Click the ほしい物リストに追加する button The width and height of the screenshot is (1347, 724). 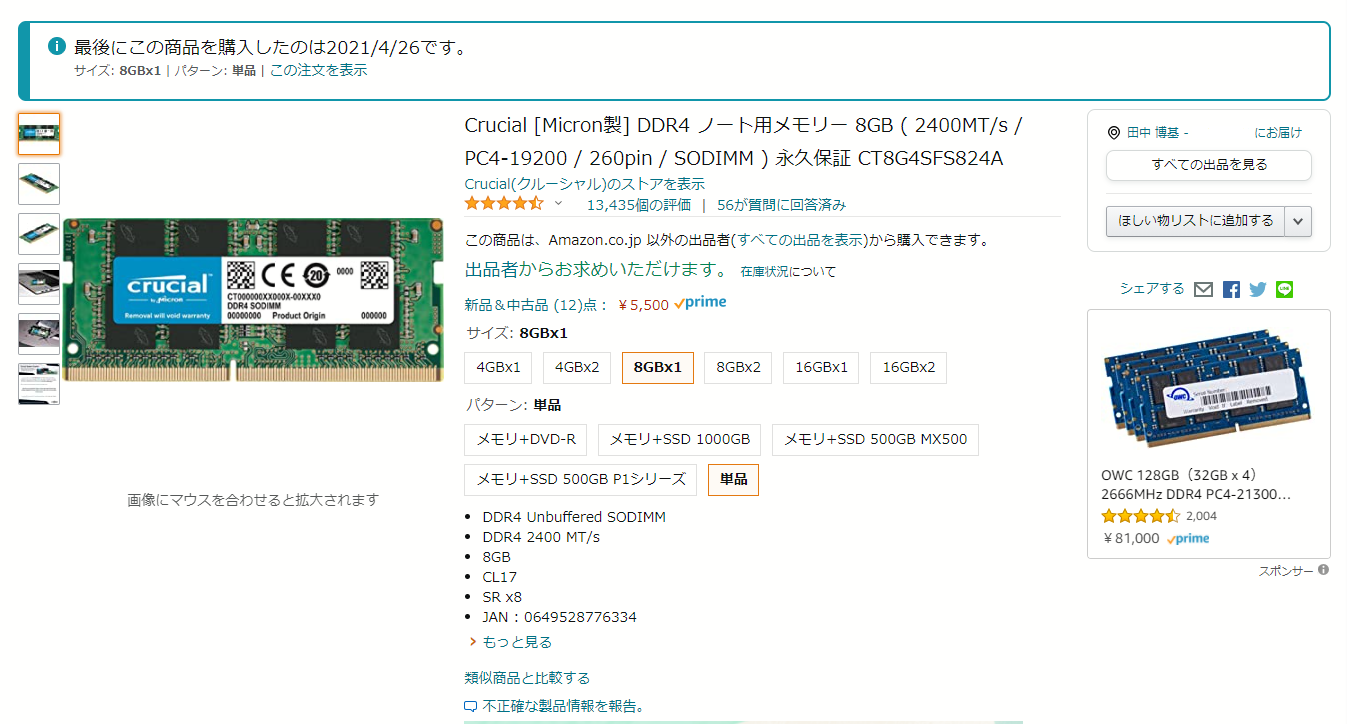point(1196,221)
